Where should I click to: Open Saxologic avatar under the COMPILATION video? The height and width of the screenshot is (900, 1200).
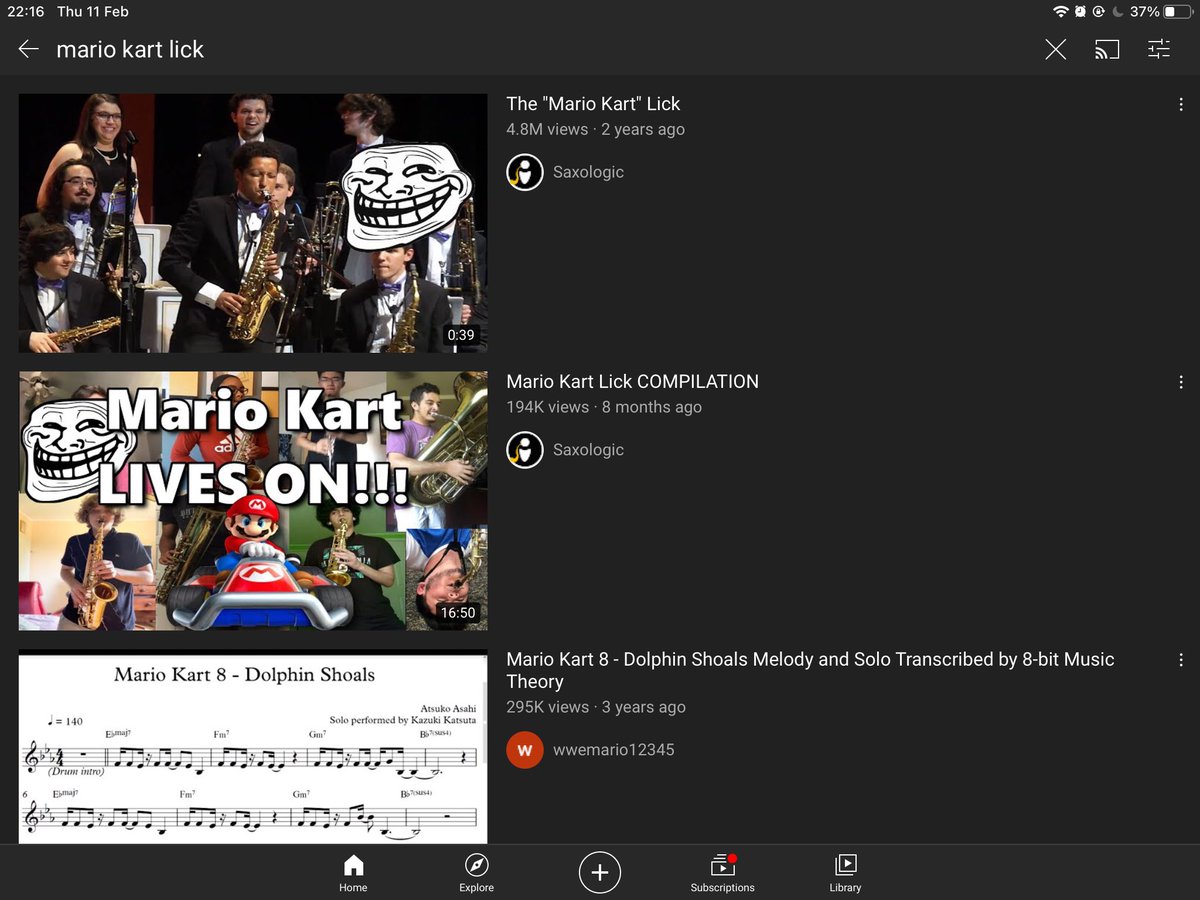(525, 450)
